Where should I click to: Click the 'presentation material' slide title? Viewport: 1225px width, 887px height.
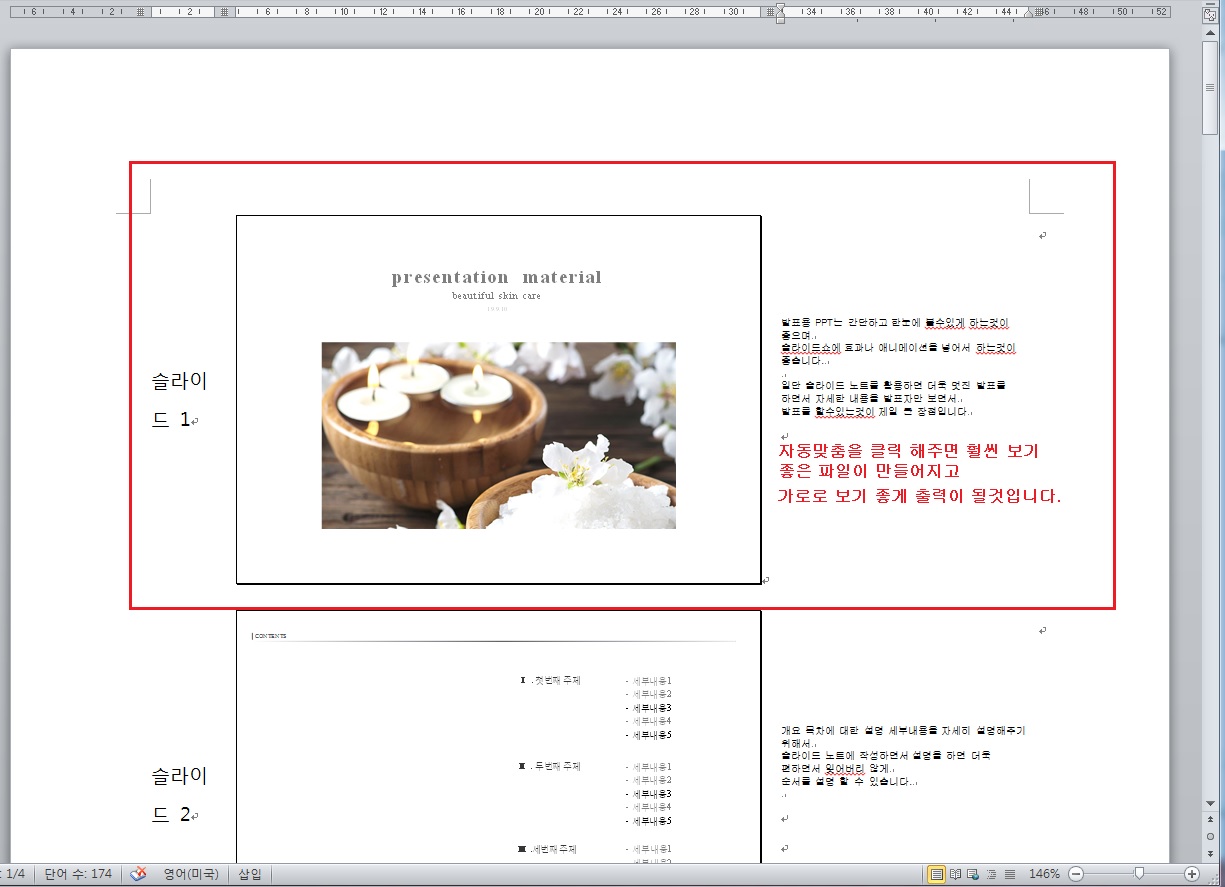(x=497, y=277)
